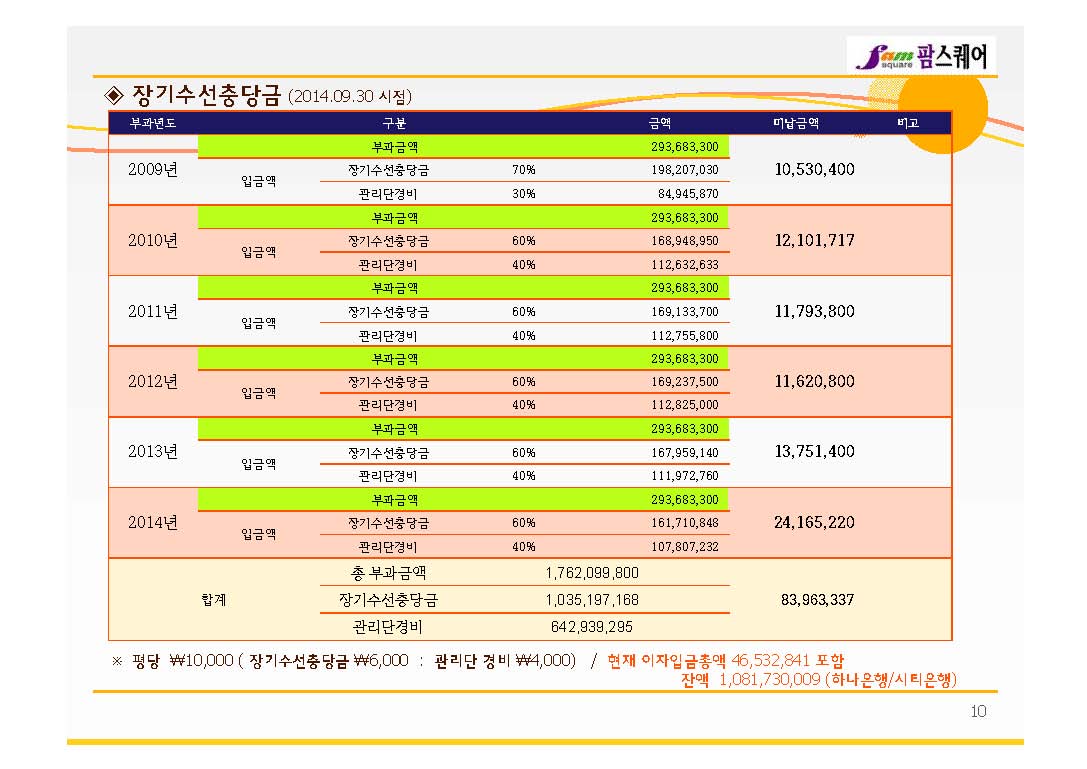Click the unpaid amount 10,530,400

tap(815, 169)
